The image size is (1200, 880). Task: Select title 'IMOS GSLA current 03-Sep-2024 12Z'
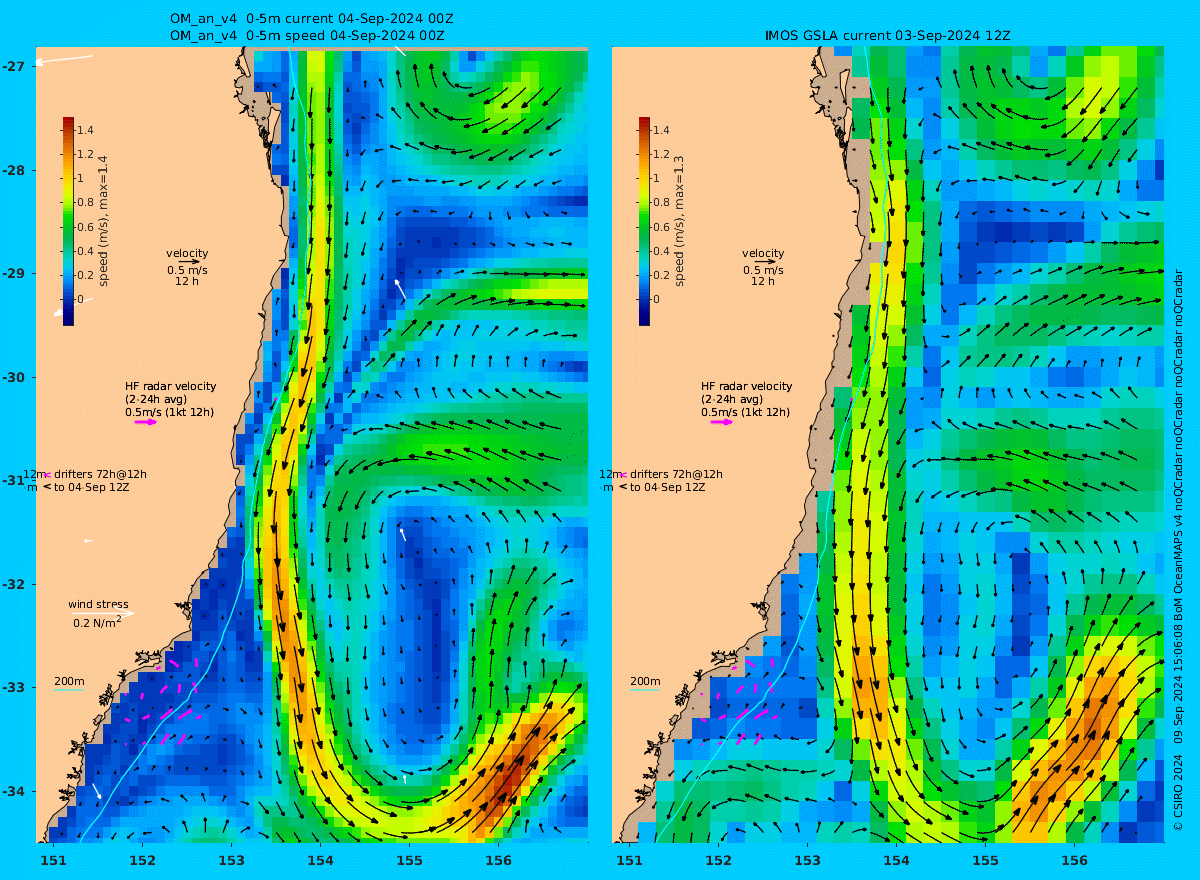(x=888, y=35)
